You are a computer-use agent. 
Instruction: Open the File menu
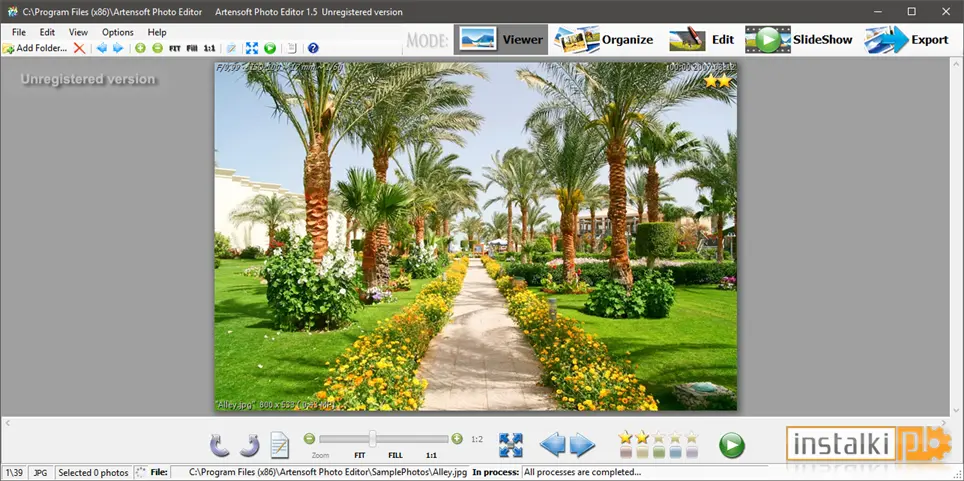[18, 32]
